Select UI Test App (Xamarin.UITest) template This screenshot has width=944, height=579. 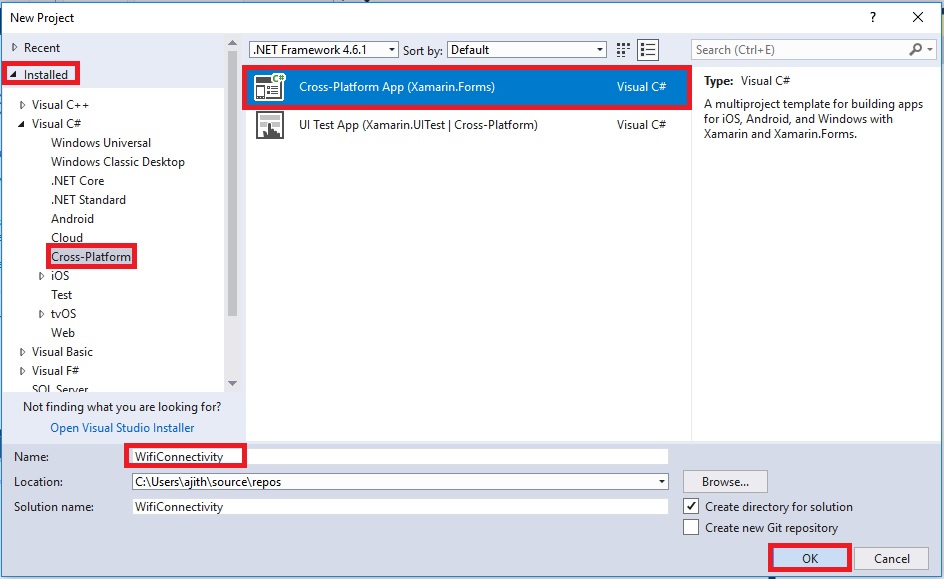[x=467, y=125]
